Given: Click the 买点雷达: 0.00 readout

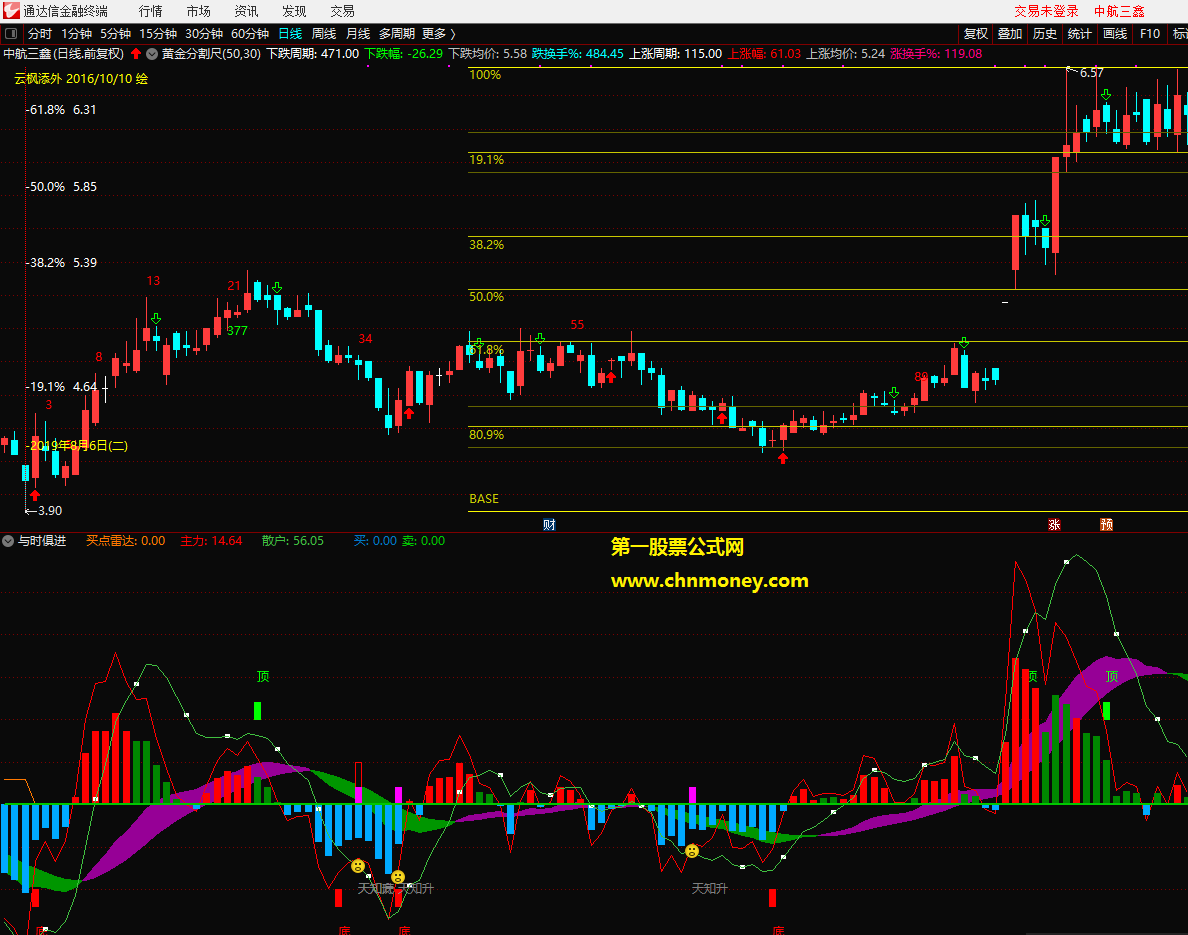Looking at the screenshot, I should pos(126,541).
